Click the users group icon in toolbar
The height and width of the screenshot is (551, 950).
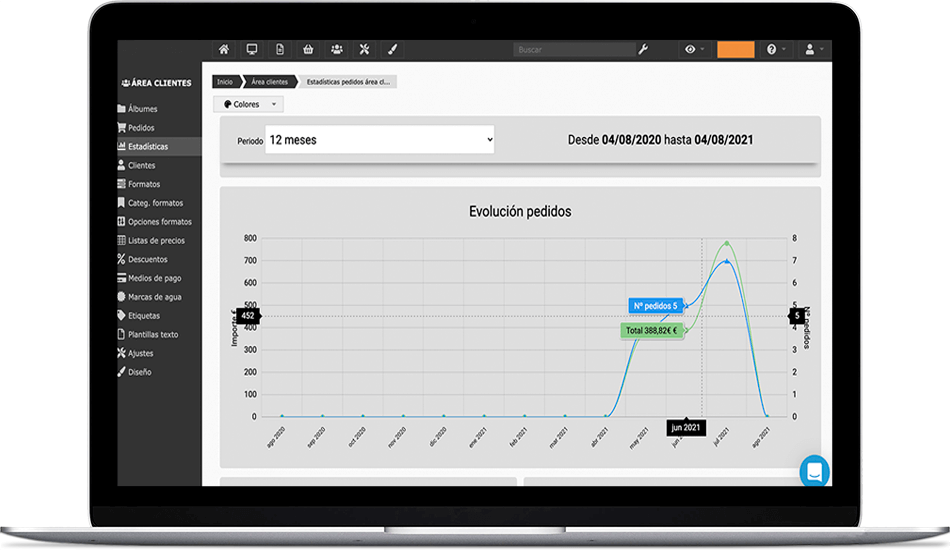(x=336, y=50)
